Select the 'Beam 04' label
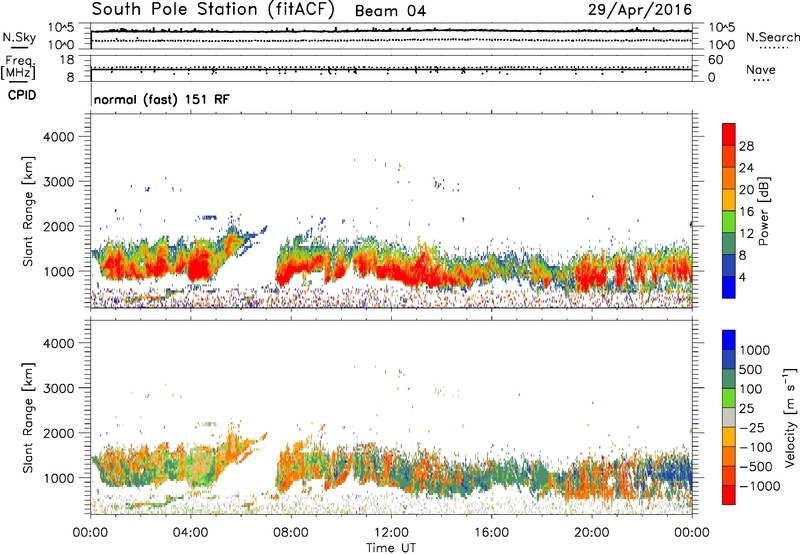 (x=390, y=11)
